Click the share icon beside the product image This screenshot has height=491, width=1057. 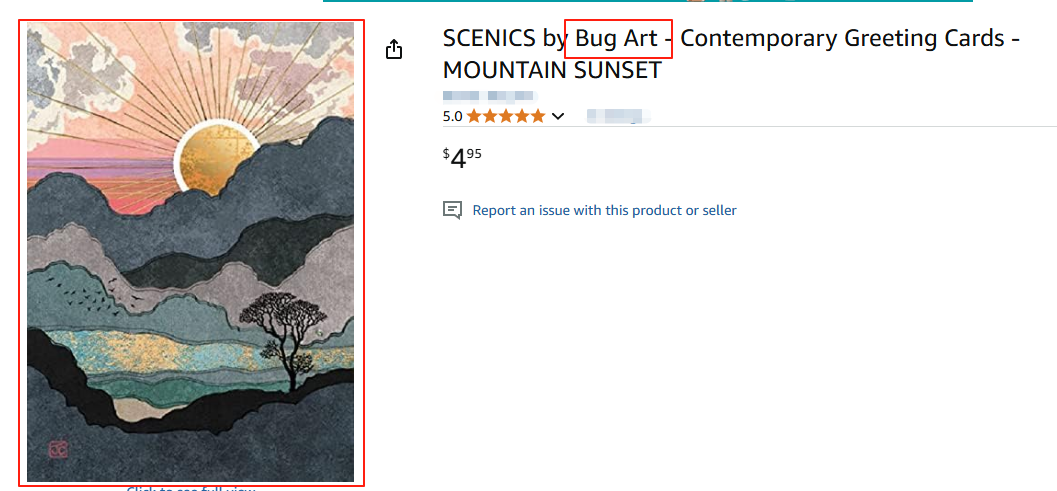tap(394, 49)
